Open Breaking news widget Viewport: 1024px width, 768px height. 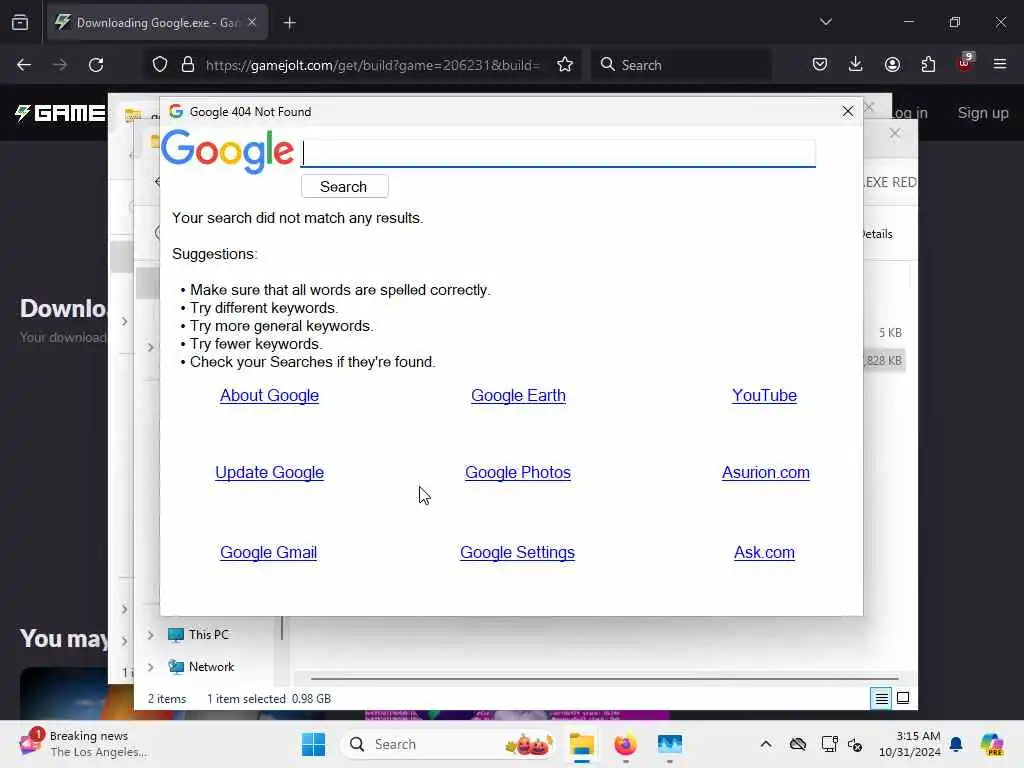(x=84, y=744)
